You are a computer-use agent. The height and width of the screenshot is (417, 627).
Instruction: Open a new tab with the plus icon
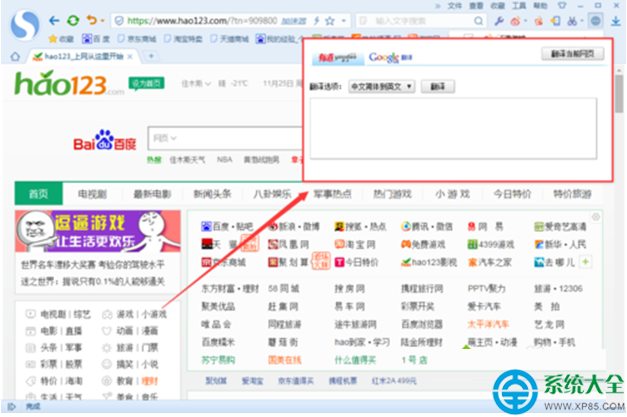pyautogui.click(x=150, y=57)
